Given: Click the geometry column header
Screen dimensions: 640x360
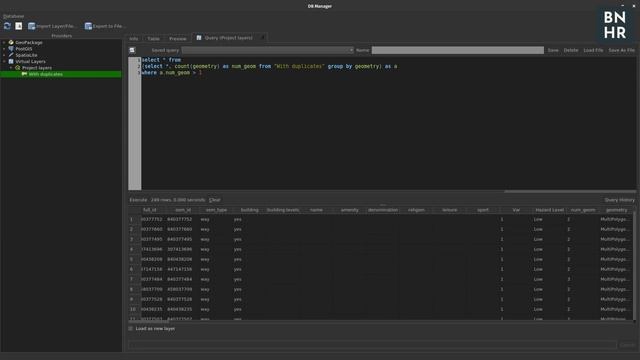Looking at the screenshot, I should 616,210.
